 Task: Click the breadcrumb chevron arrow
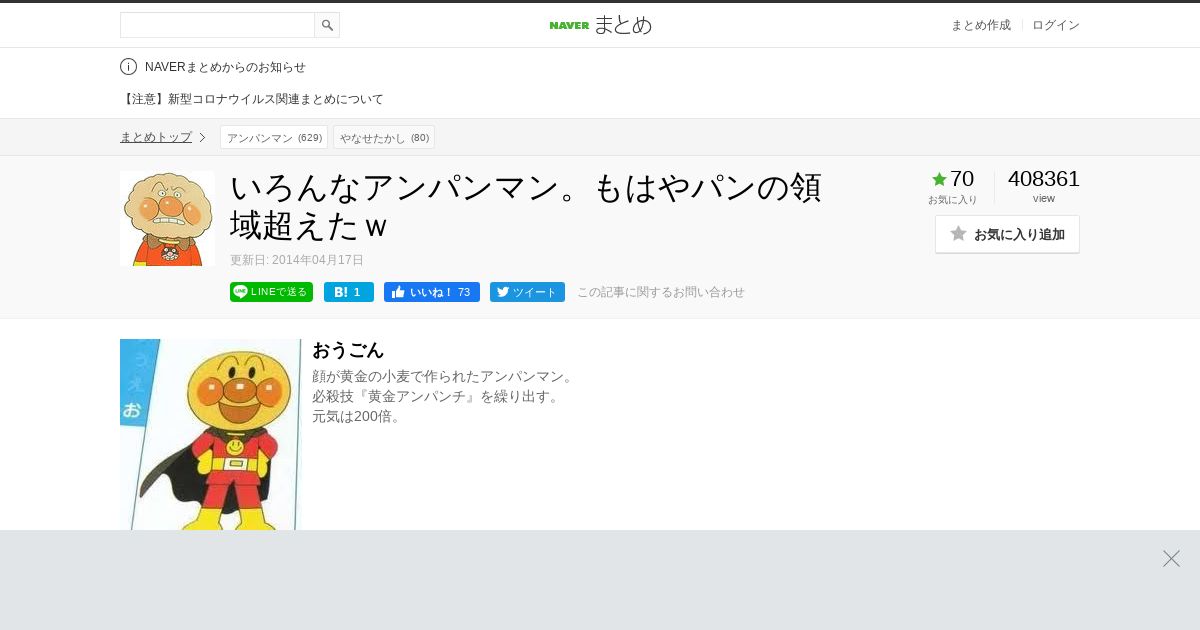point(202,137)
